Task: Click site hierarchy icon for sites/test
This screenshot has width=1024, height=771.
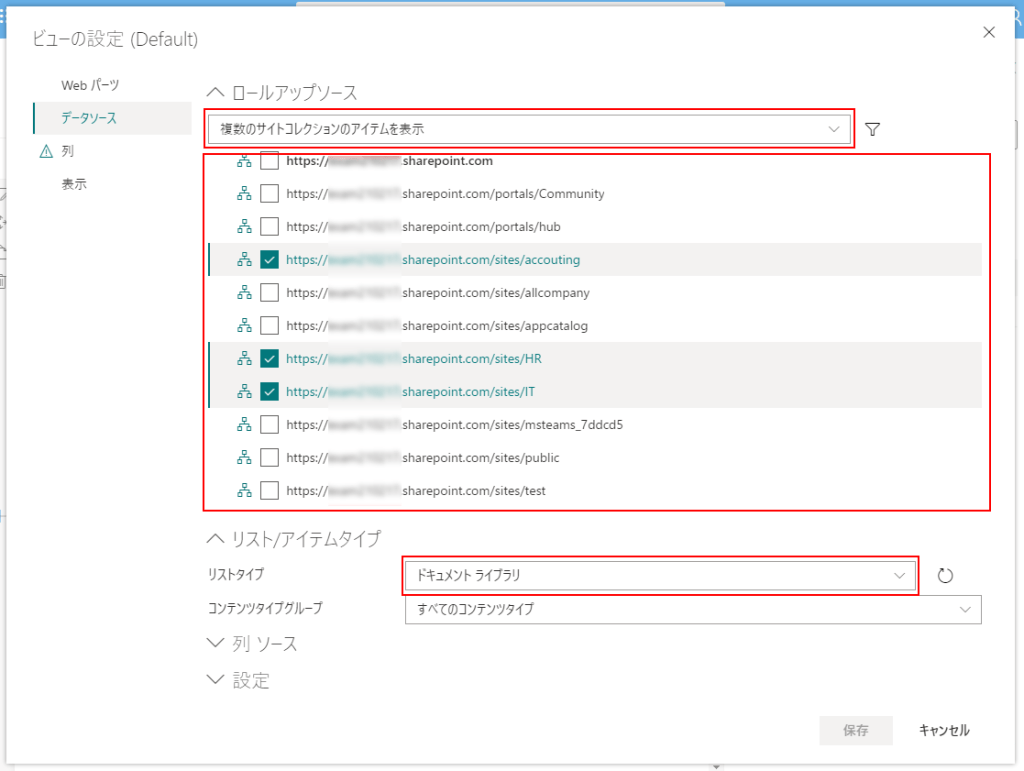Action: 244,490
